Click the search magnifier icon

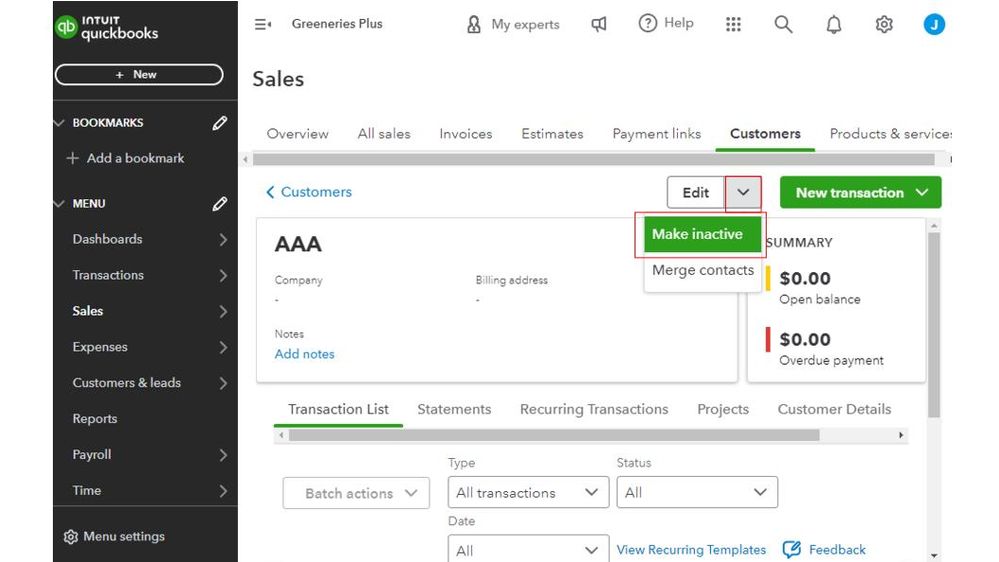(783, 24)
